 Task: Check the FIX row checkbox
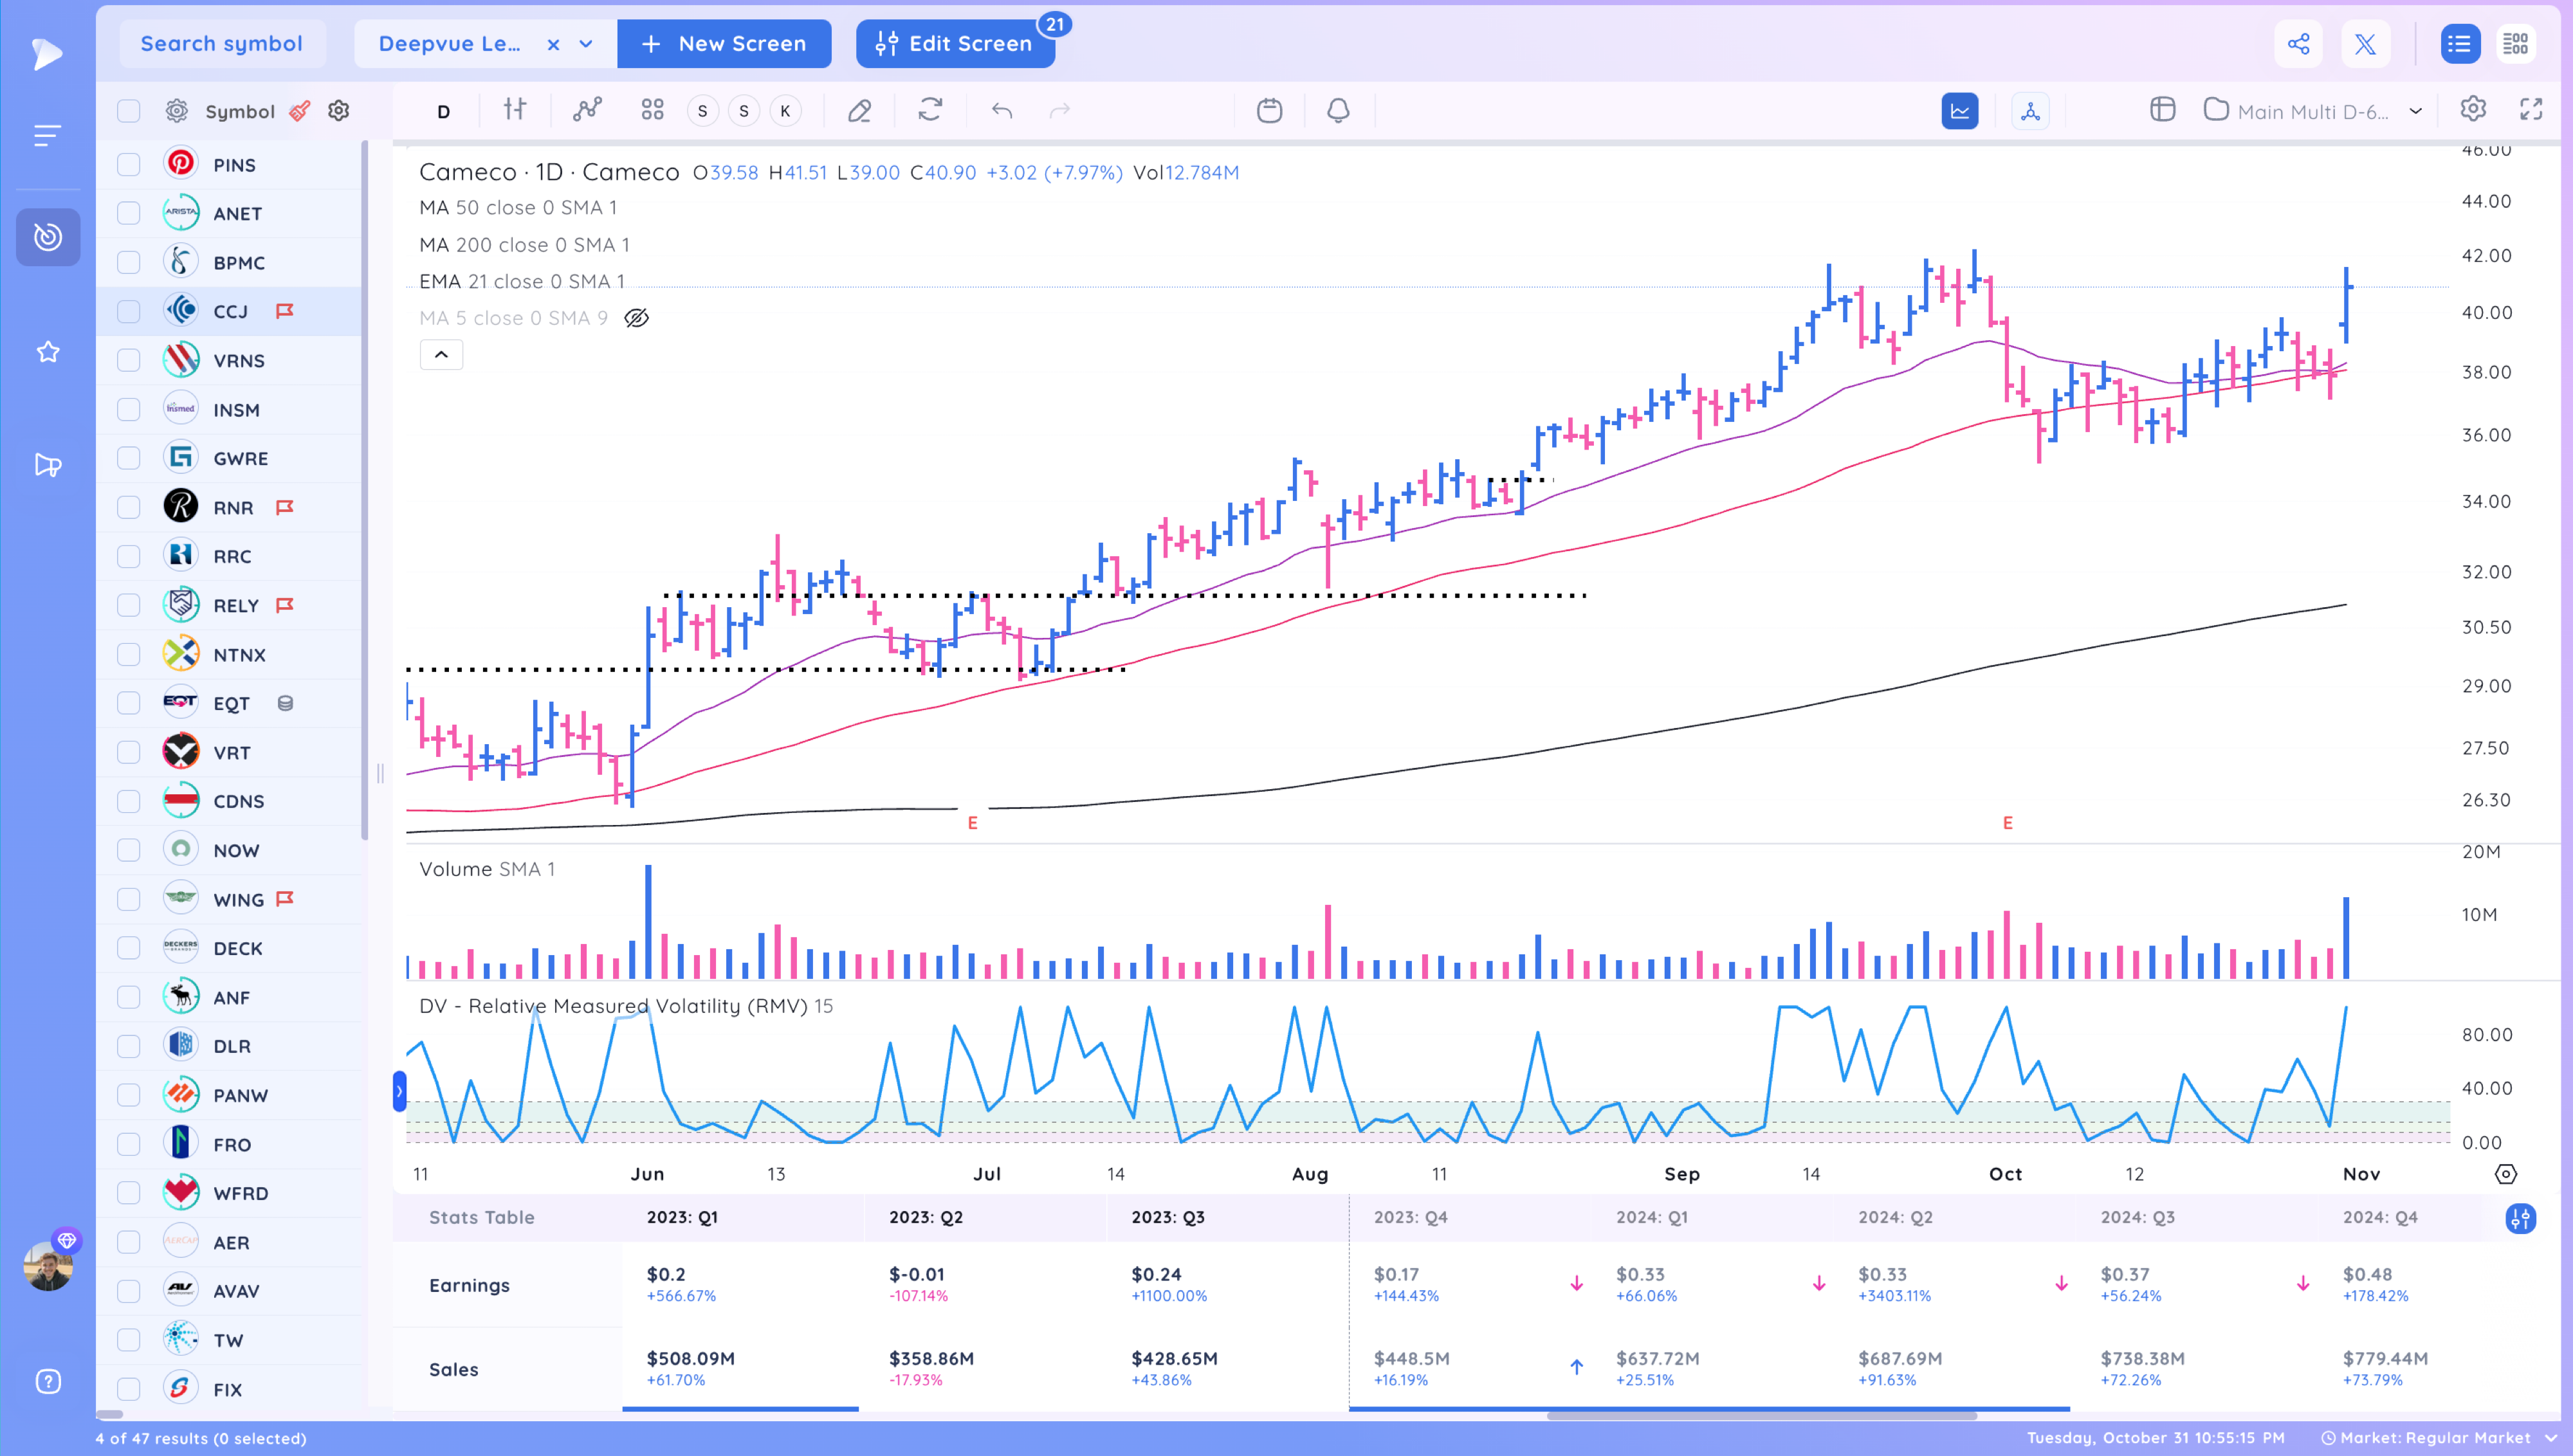(129, 1389)
